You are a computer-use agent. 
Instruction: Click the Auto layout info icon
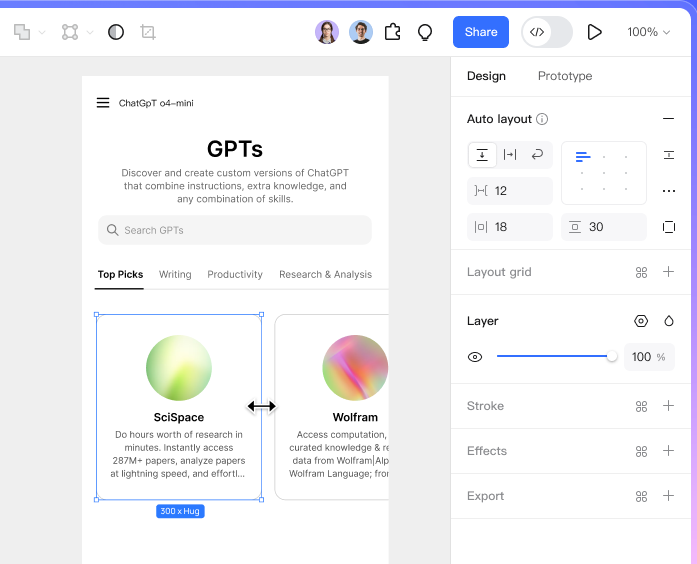click(542, 119)
